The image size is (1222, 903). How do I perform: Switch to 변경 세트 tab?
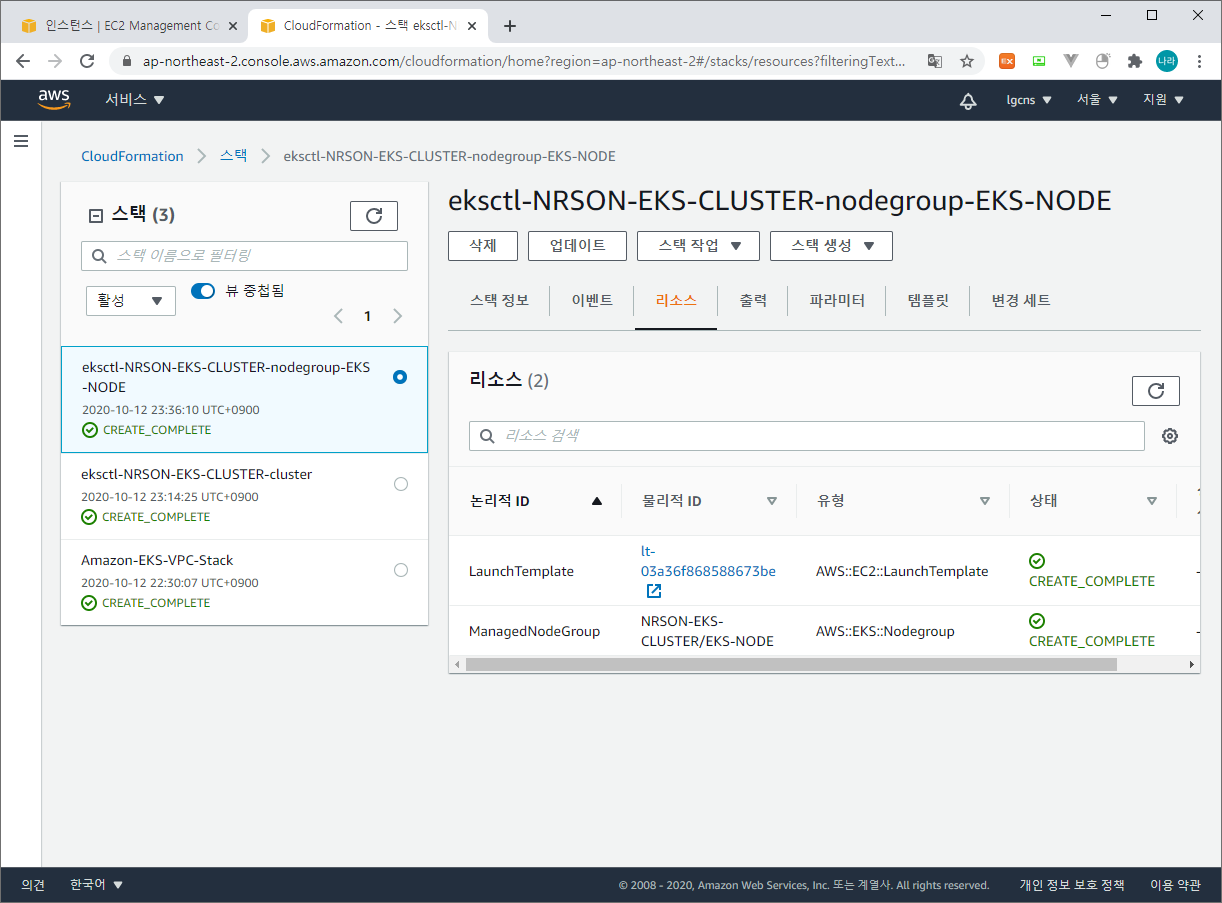(1021, 300)
